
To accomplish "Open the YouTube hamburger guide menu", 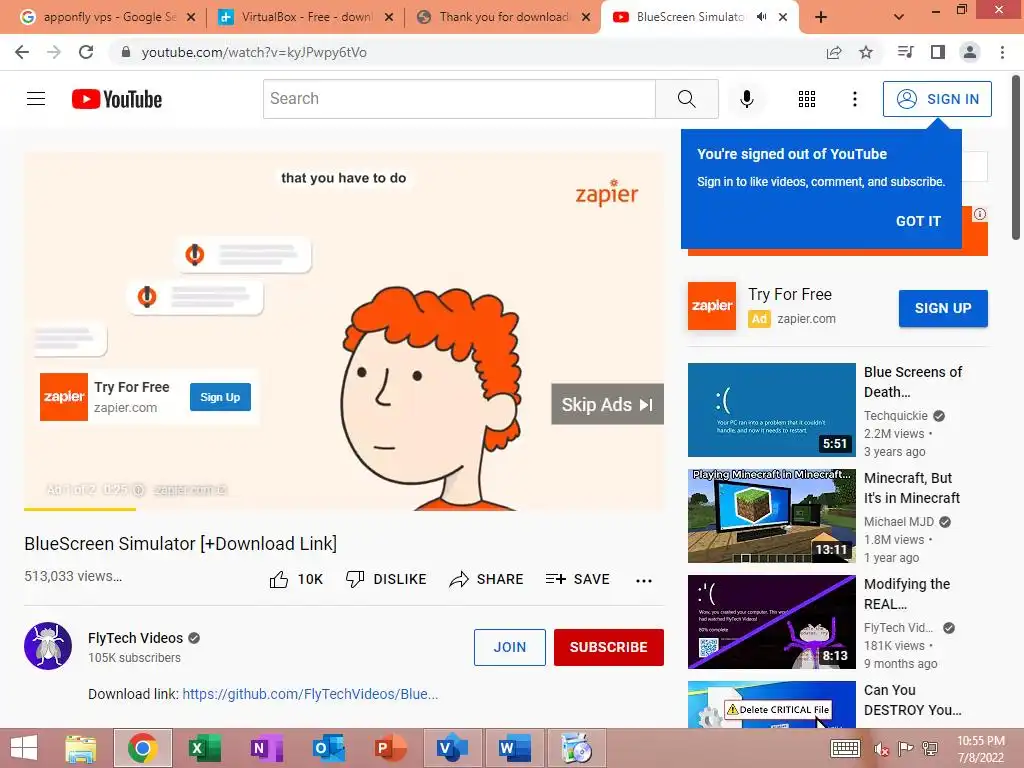I will (x=36, y=99).
